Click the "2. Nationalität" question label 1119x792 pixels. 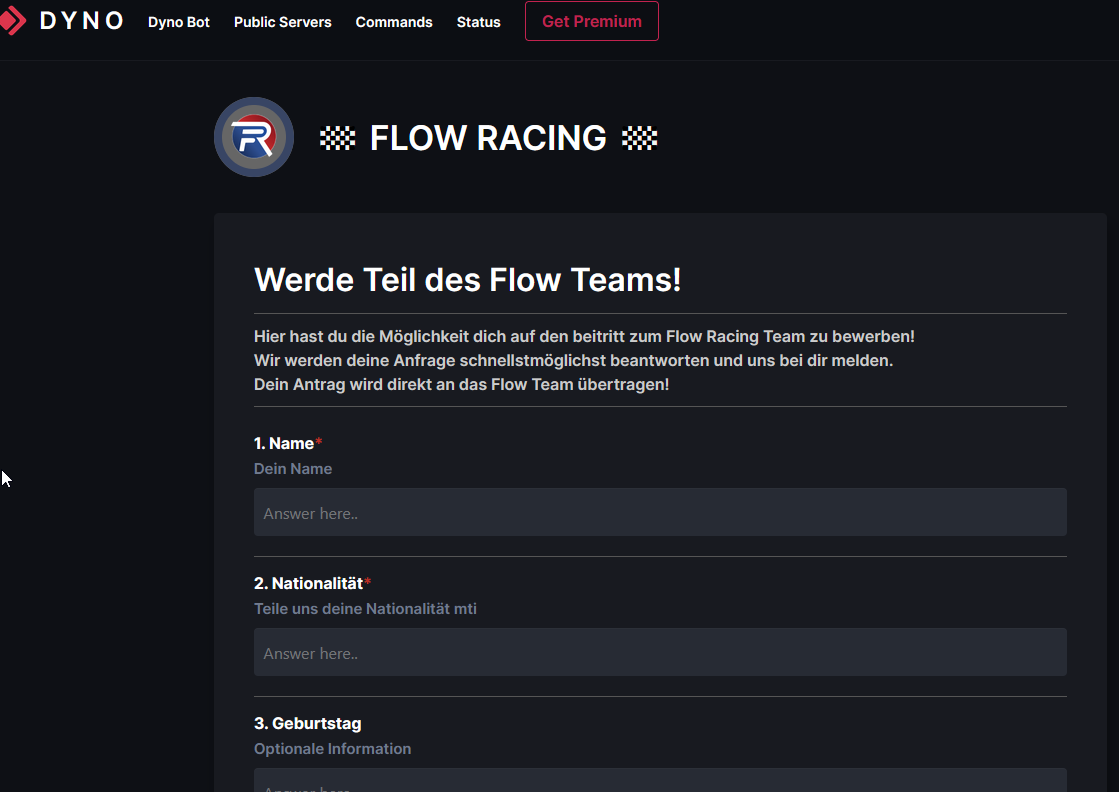coord(308,583)
